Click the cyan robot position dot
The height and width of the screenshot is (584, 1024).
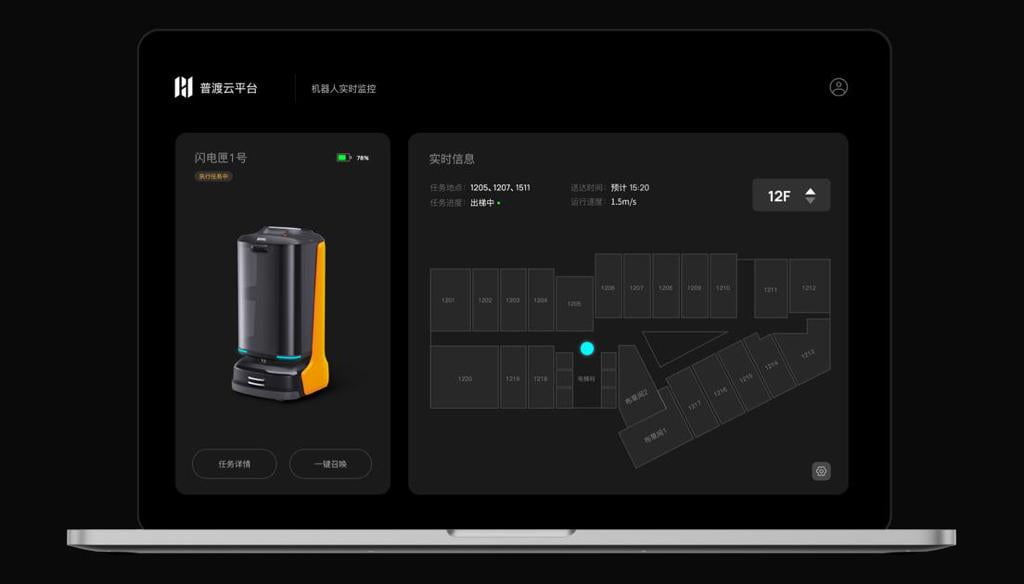click(587, 348)
